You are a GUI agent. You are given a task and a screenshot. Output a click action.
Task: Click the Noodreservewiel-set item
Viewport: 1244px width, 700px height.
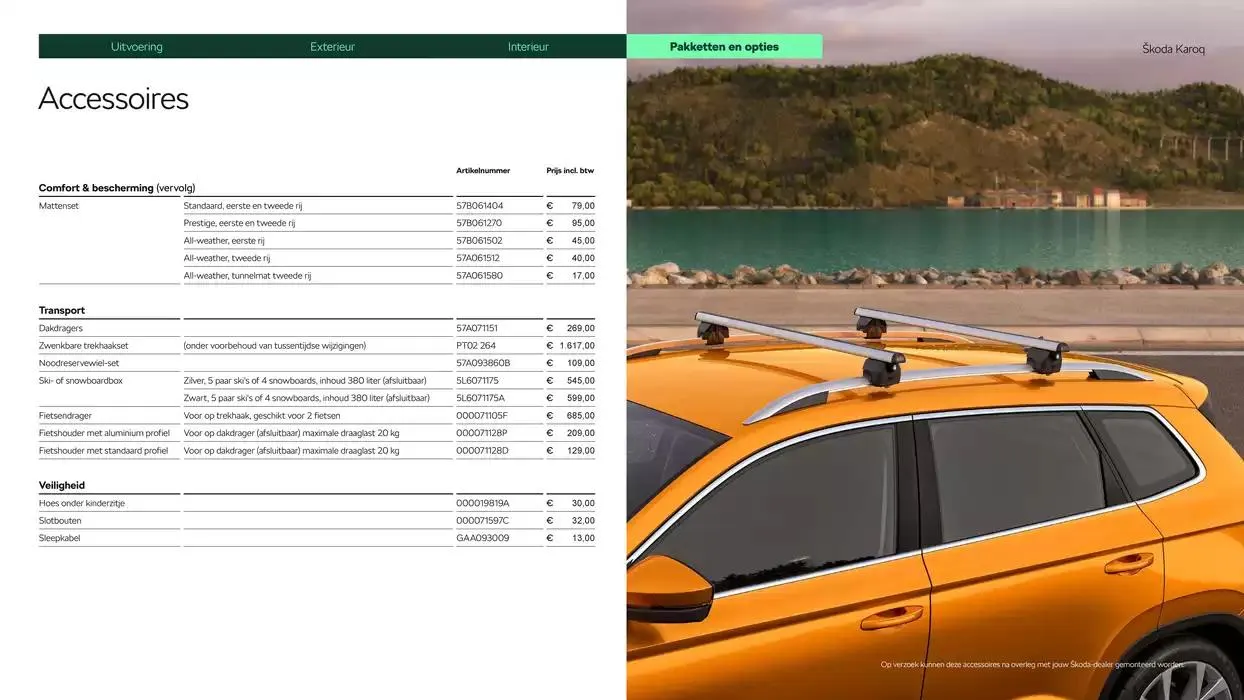point(79,363)
